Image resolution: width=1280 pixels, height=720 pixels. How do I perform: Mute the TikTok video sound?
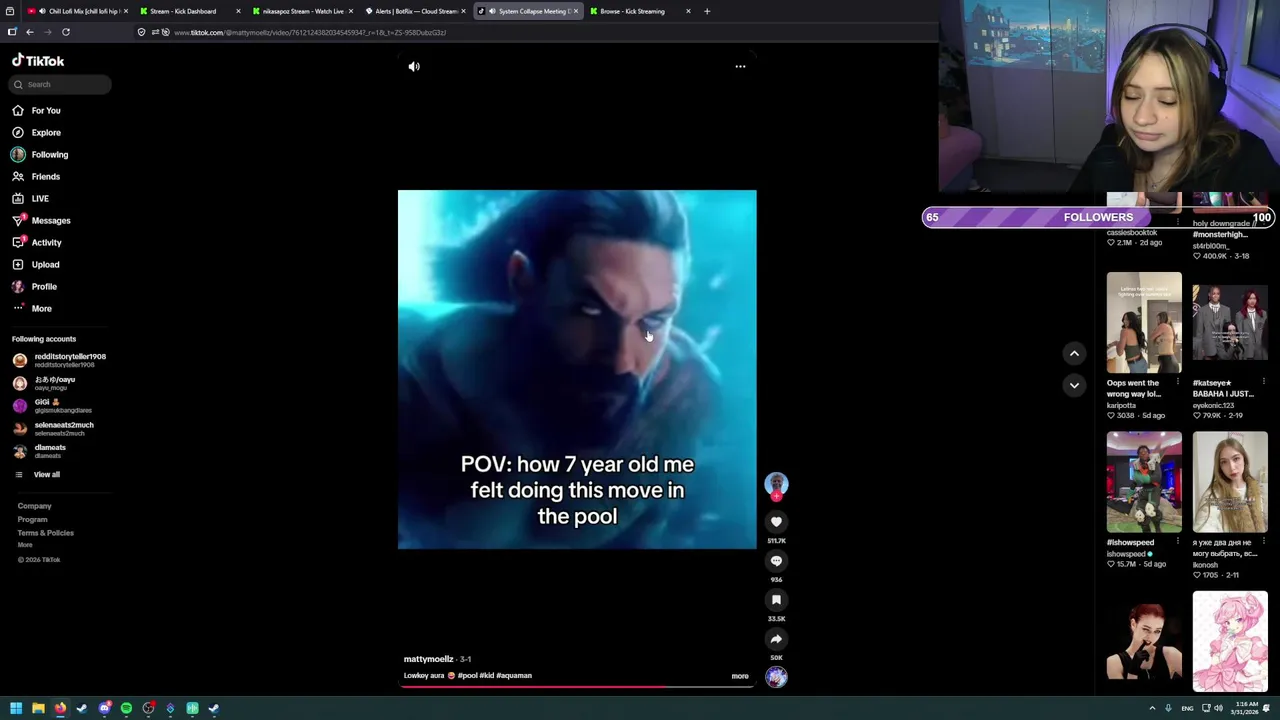(414, 66)
